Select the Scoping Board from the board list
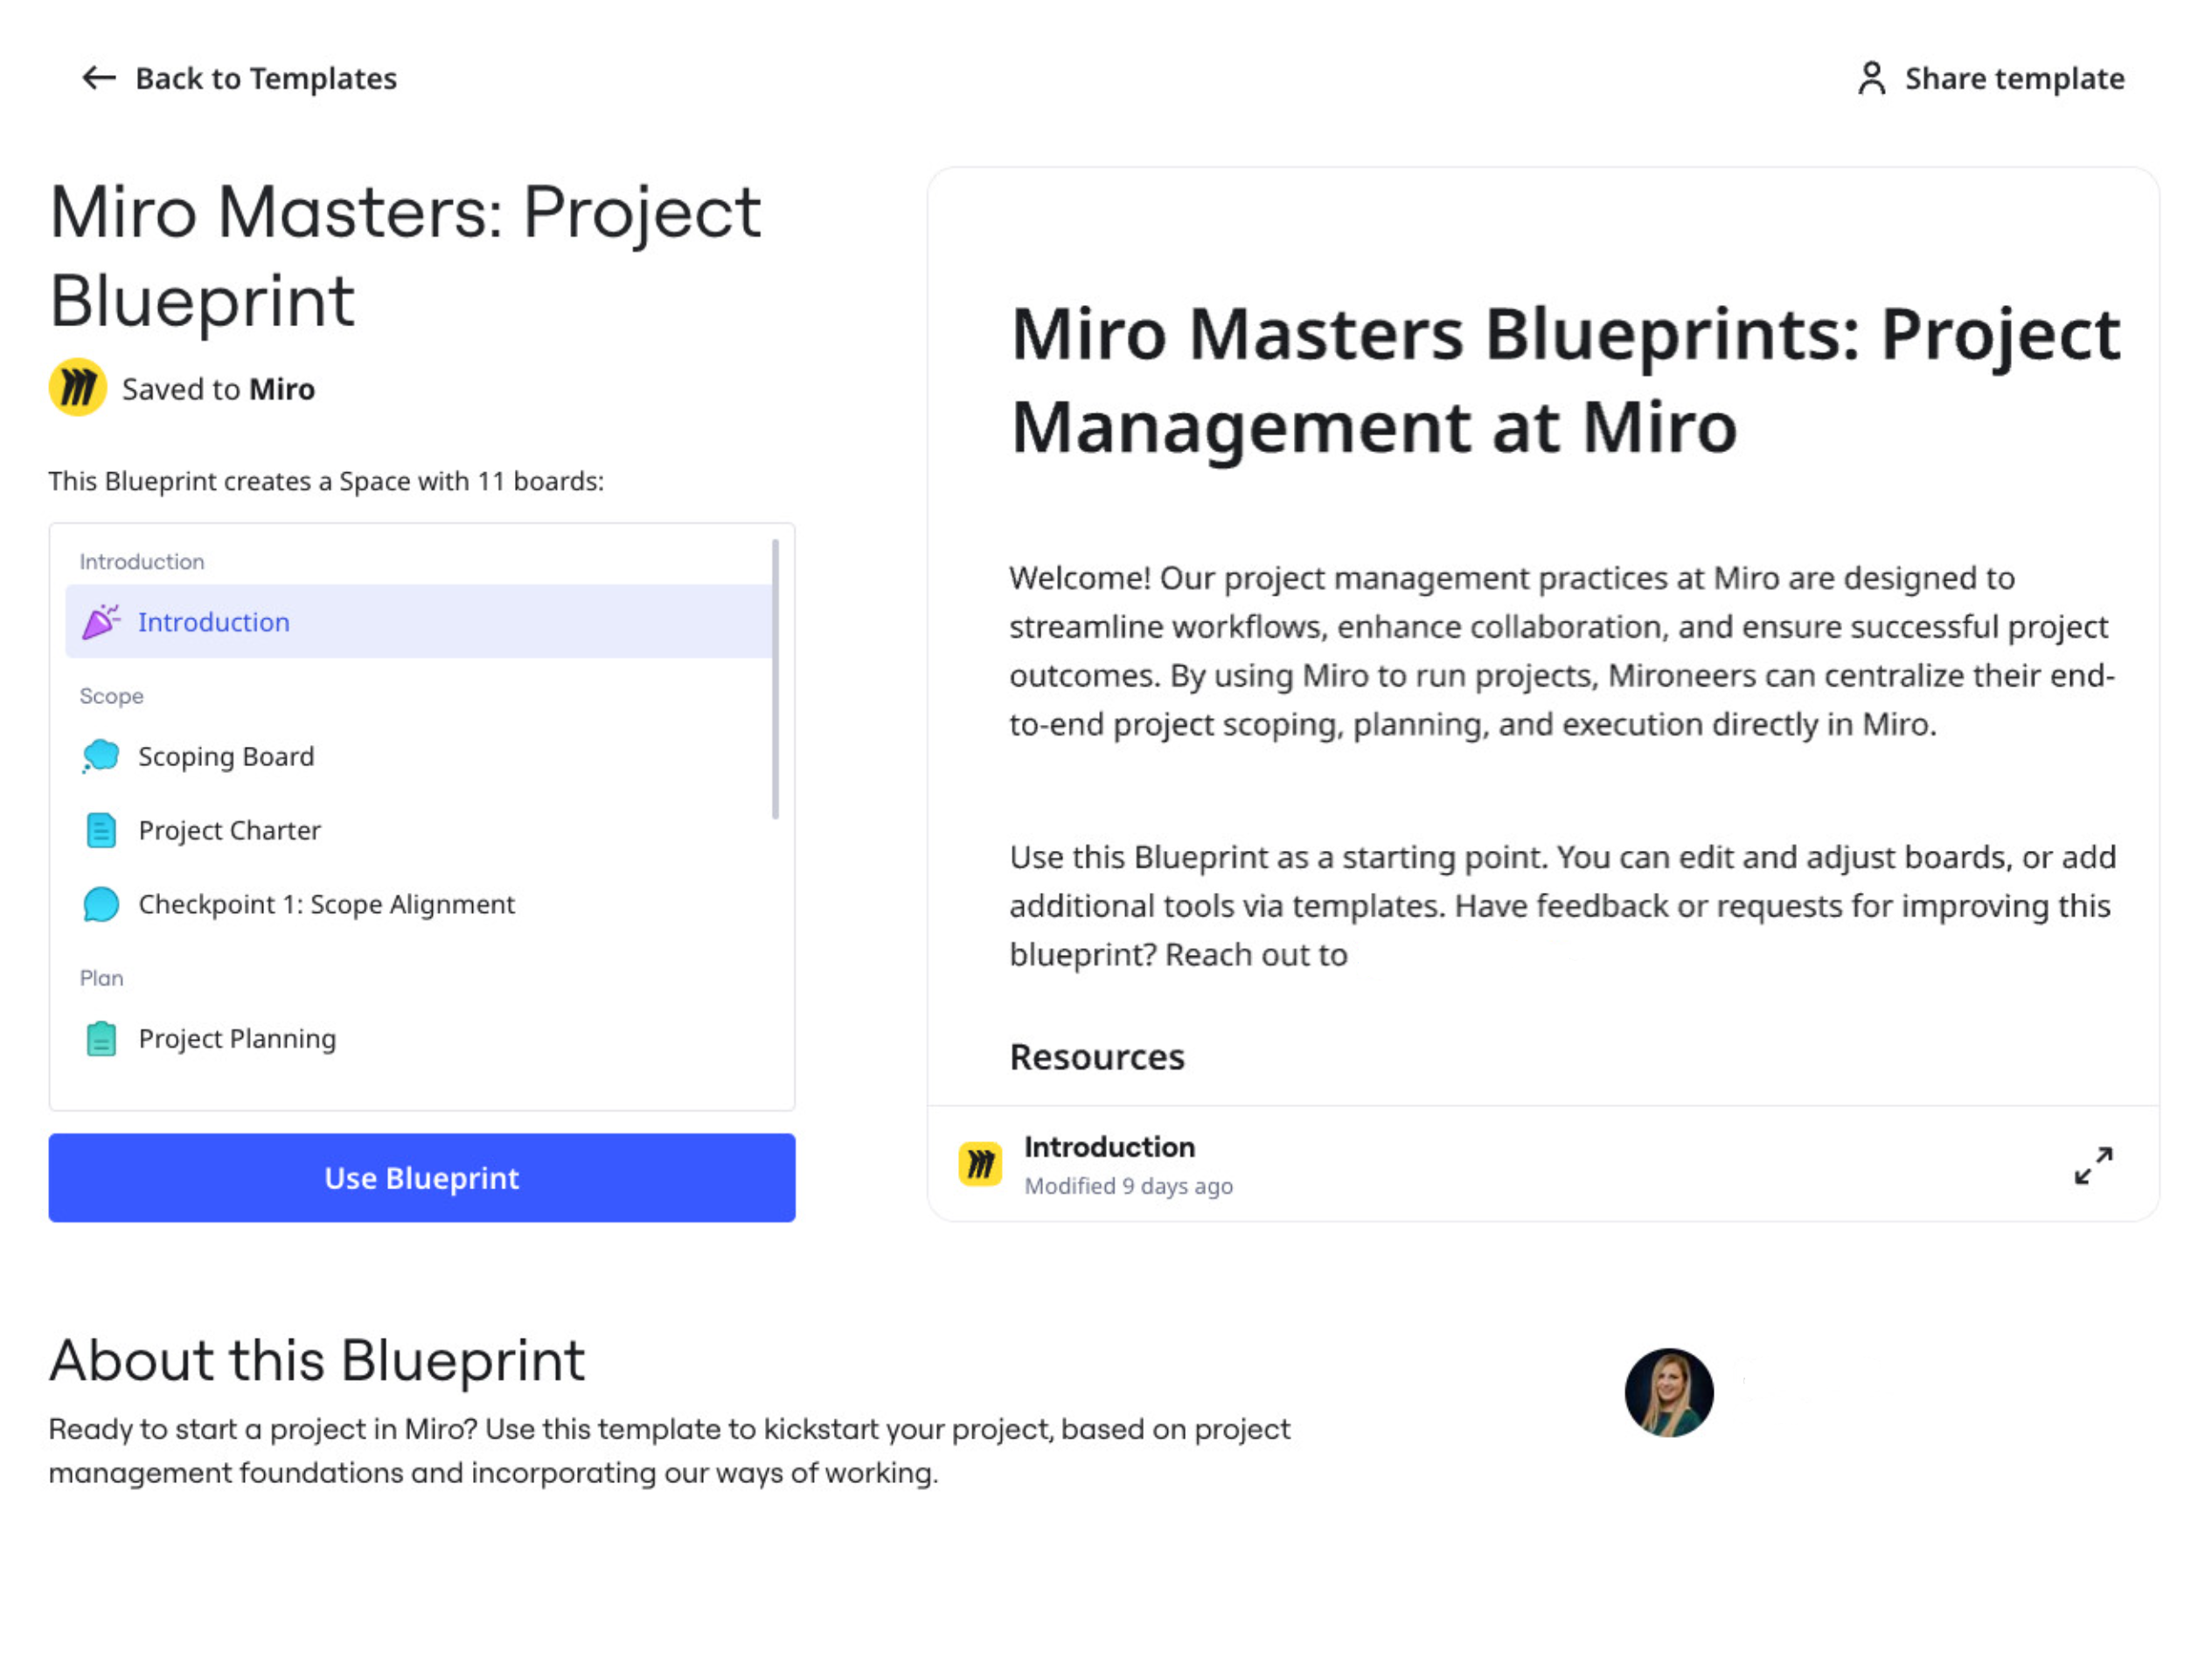 tap(226, 756)
